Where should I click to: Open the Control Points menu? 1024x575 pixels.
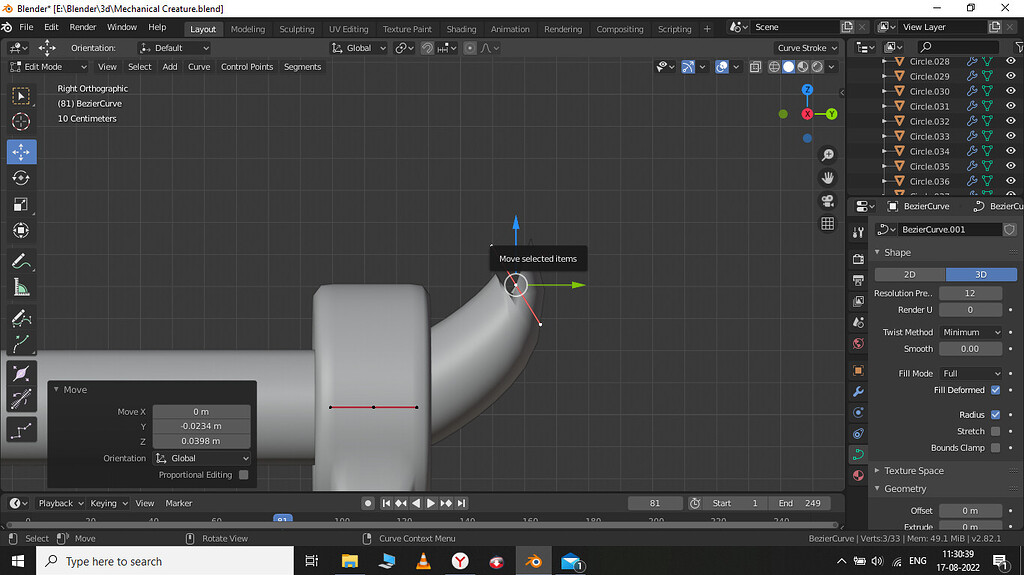coord(247,67)
